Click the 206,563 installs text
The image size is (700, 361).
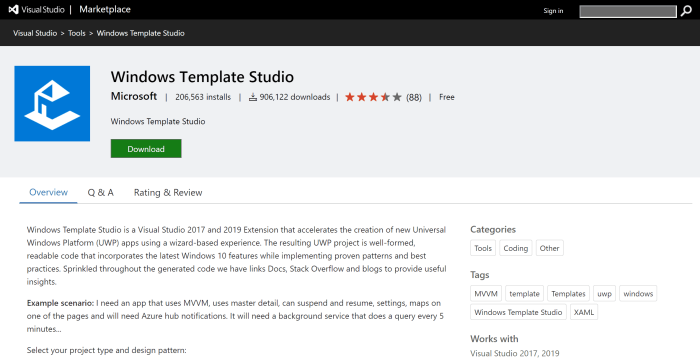(x=203, y=97)
